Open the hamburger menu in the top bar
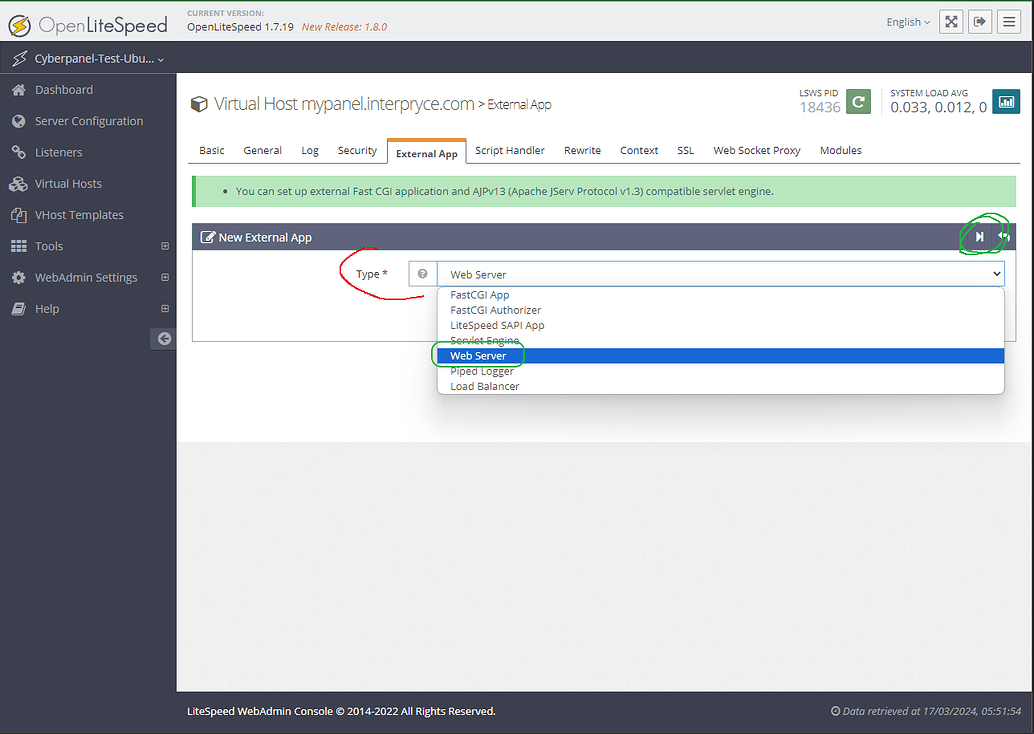The height and width of the screenshot is (734, 1034). (x=1008, y=21)
